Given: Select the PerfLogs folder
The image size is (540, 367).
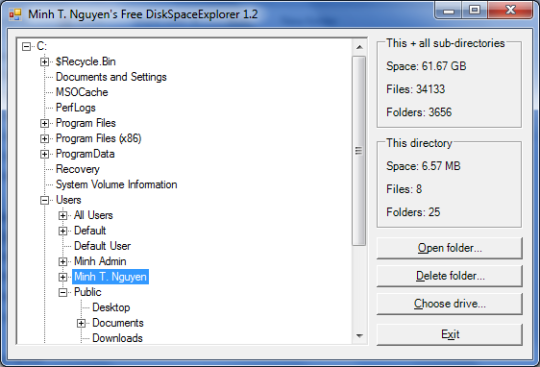Looking at the screenshot, I should [x=76, y=108].
